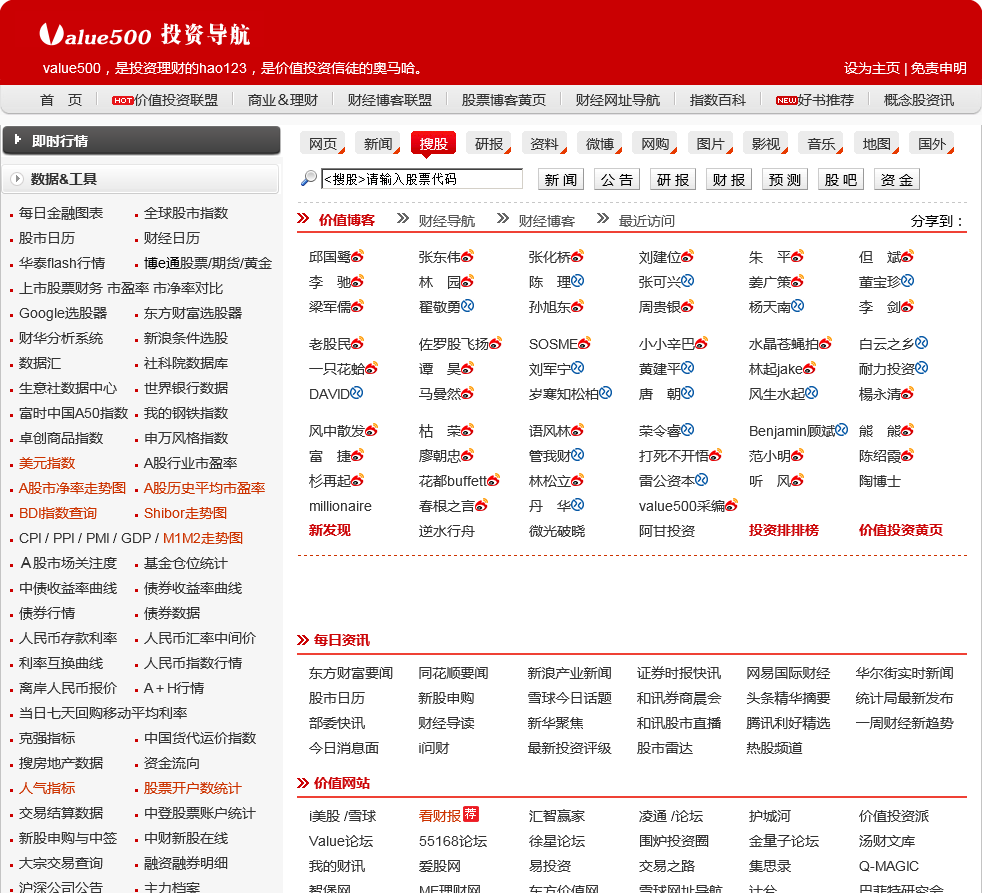Open 东方财富要闻 under 每日资讯
Screen dimensions: 982x893
[x=351, y=673]
